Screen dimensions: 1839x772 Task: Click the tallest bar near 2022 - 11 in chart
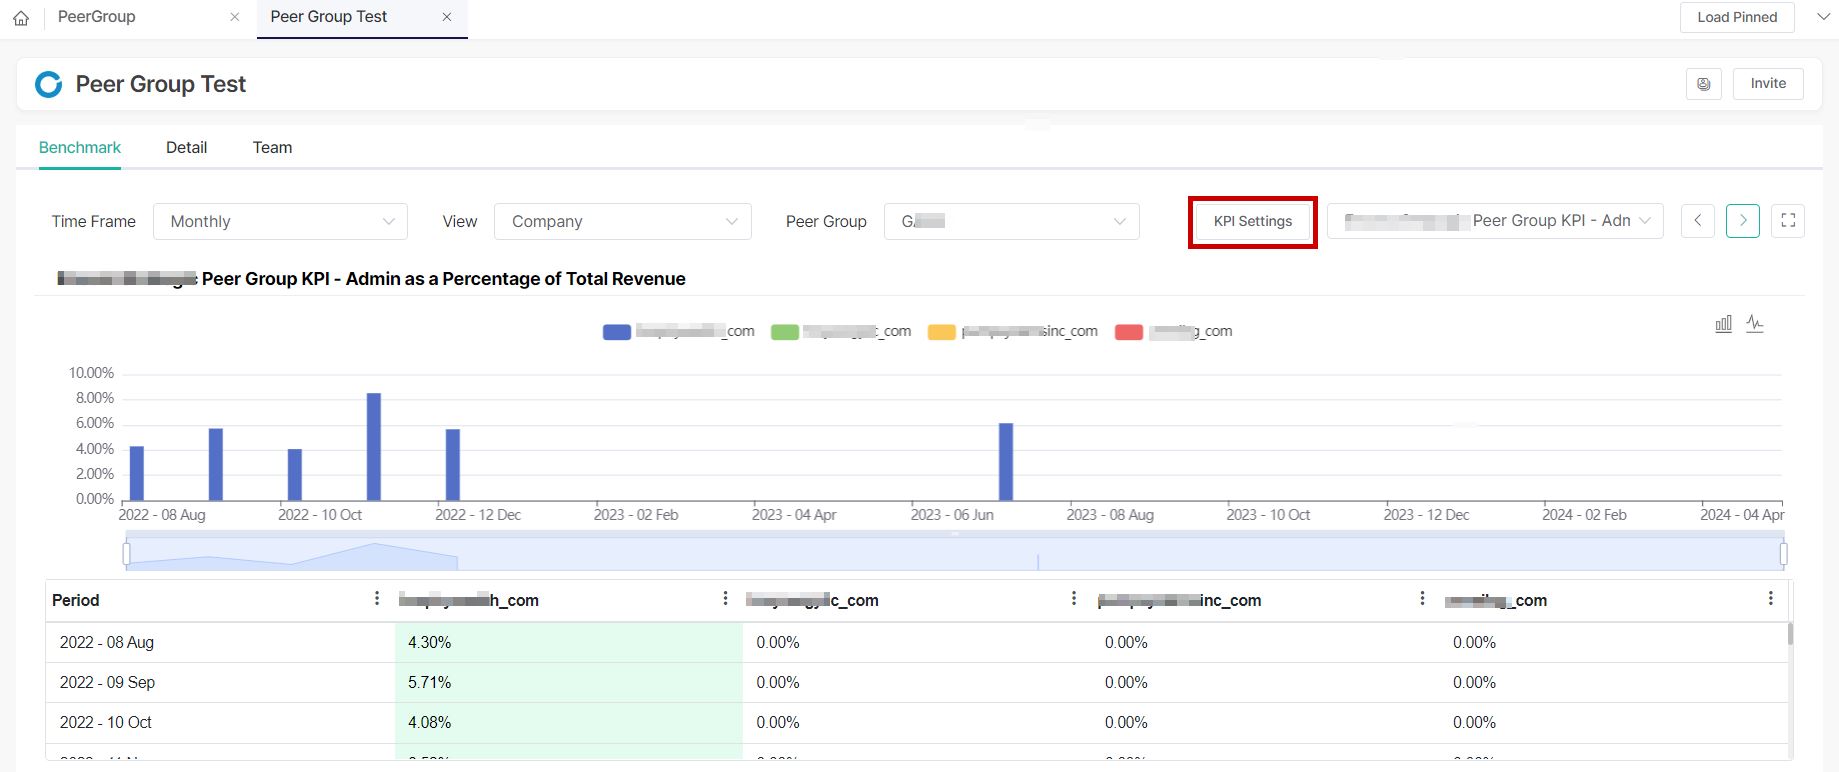click(x=374, y=447)
